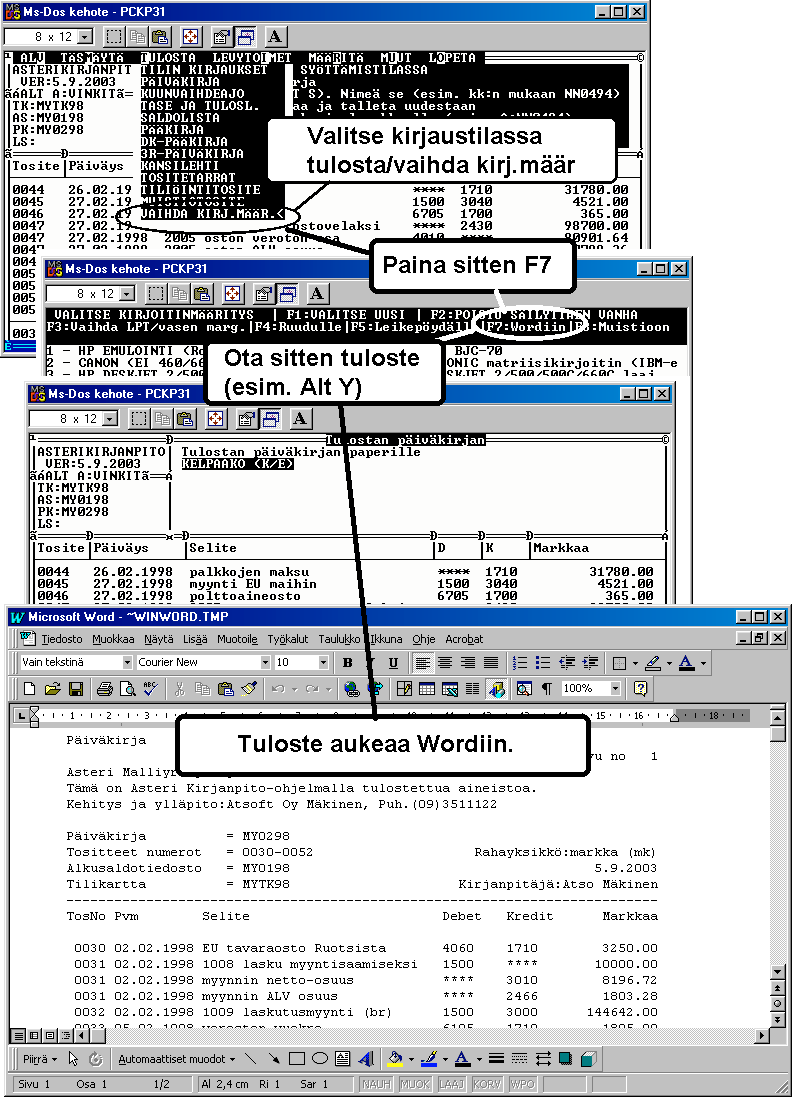Toggle Justify alignment button
Screen dimensions: 794x1102
point(491,662)
